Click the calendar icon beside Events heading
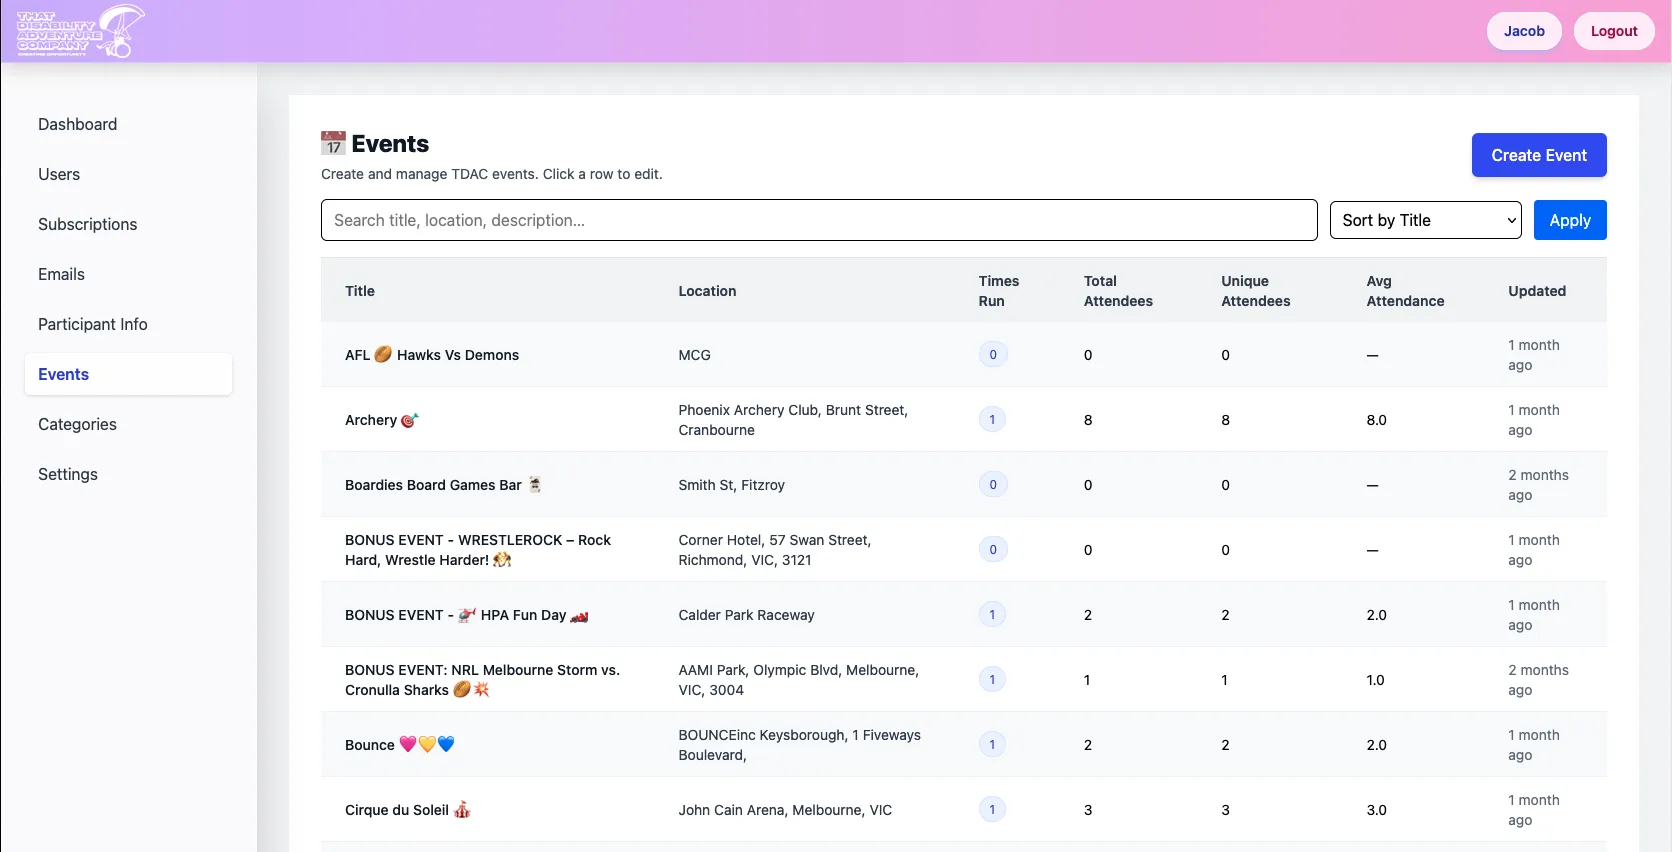The image size is (1672, 852). point(333,144)
